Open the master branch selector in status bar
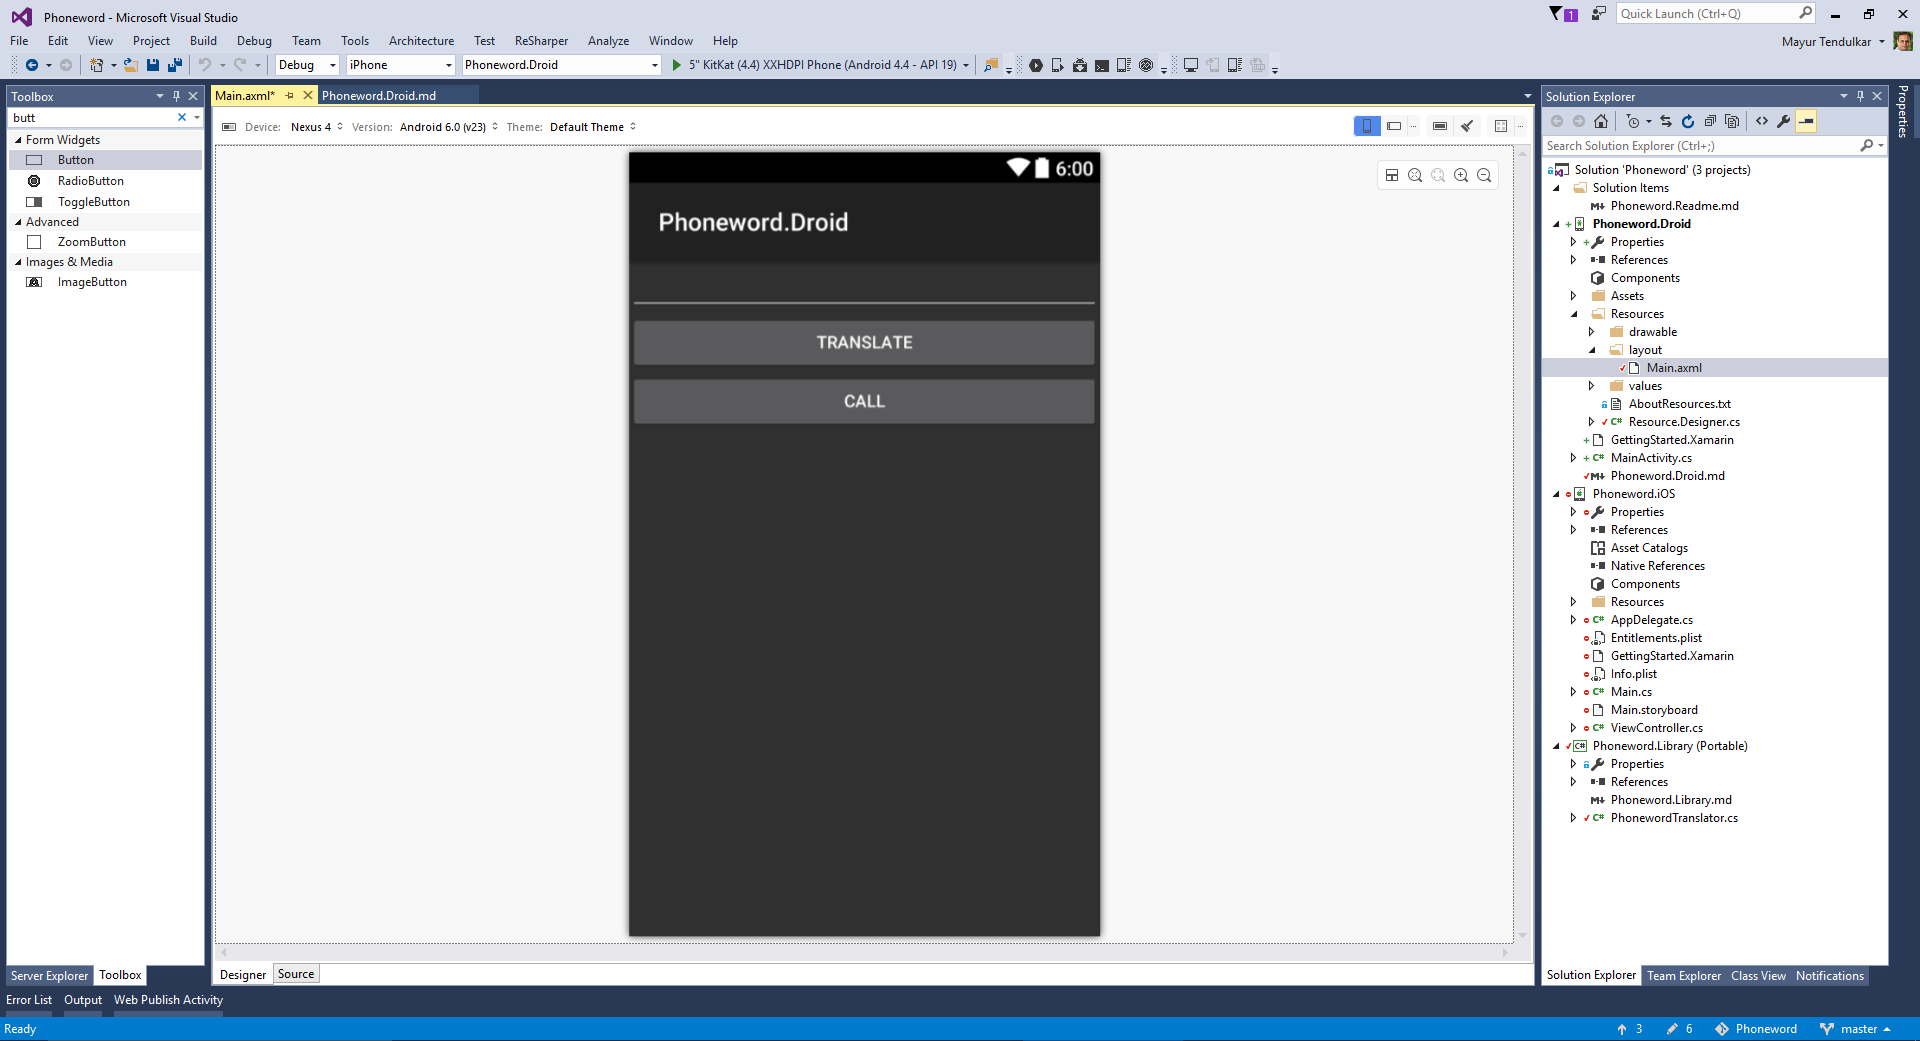Screen dimensions: 1920x1041 [x=1856, y=1029]
